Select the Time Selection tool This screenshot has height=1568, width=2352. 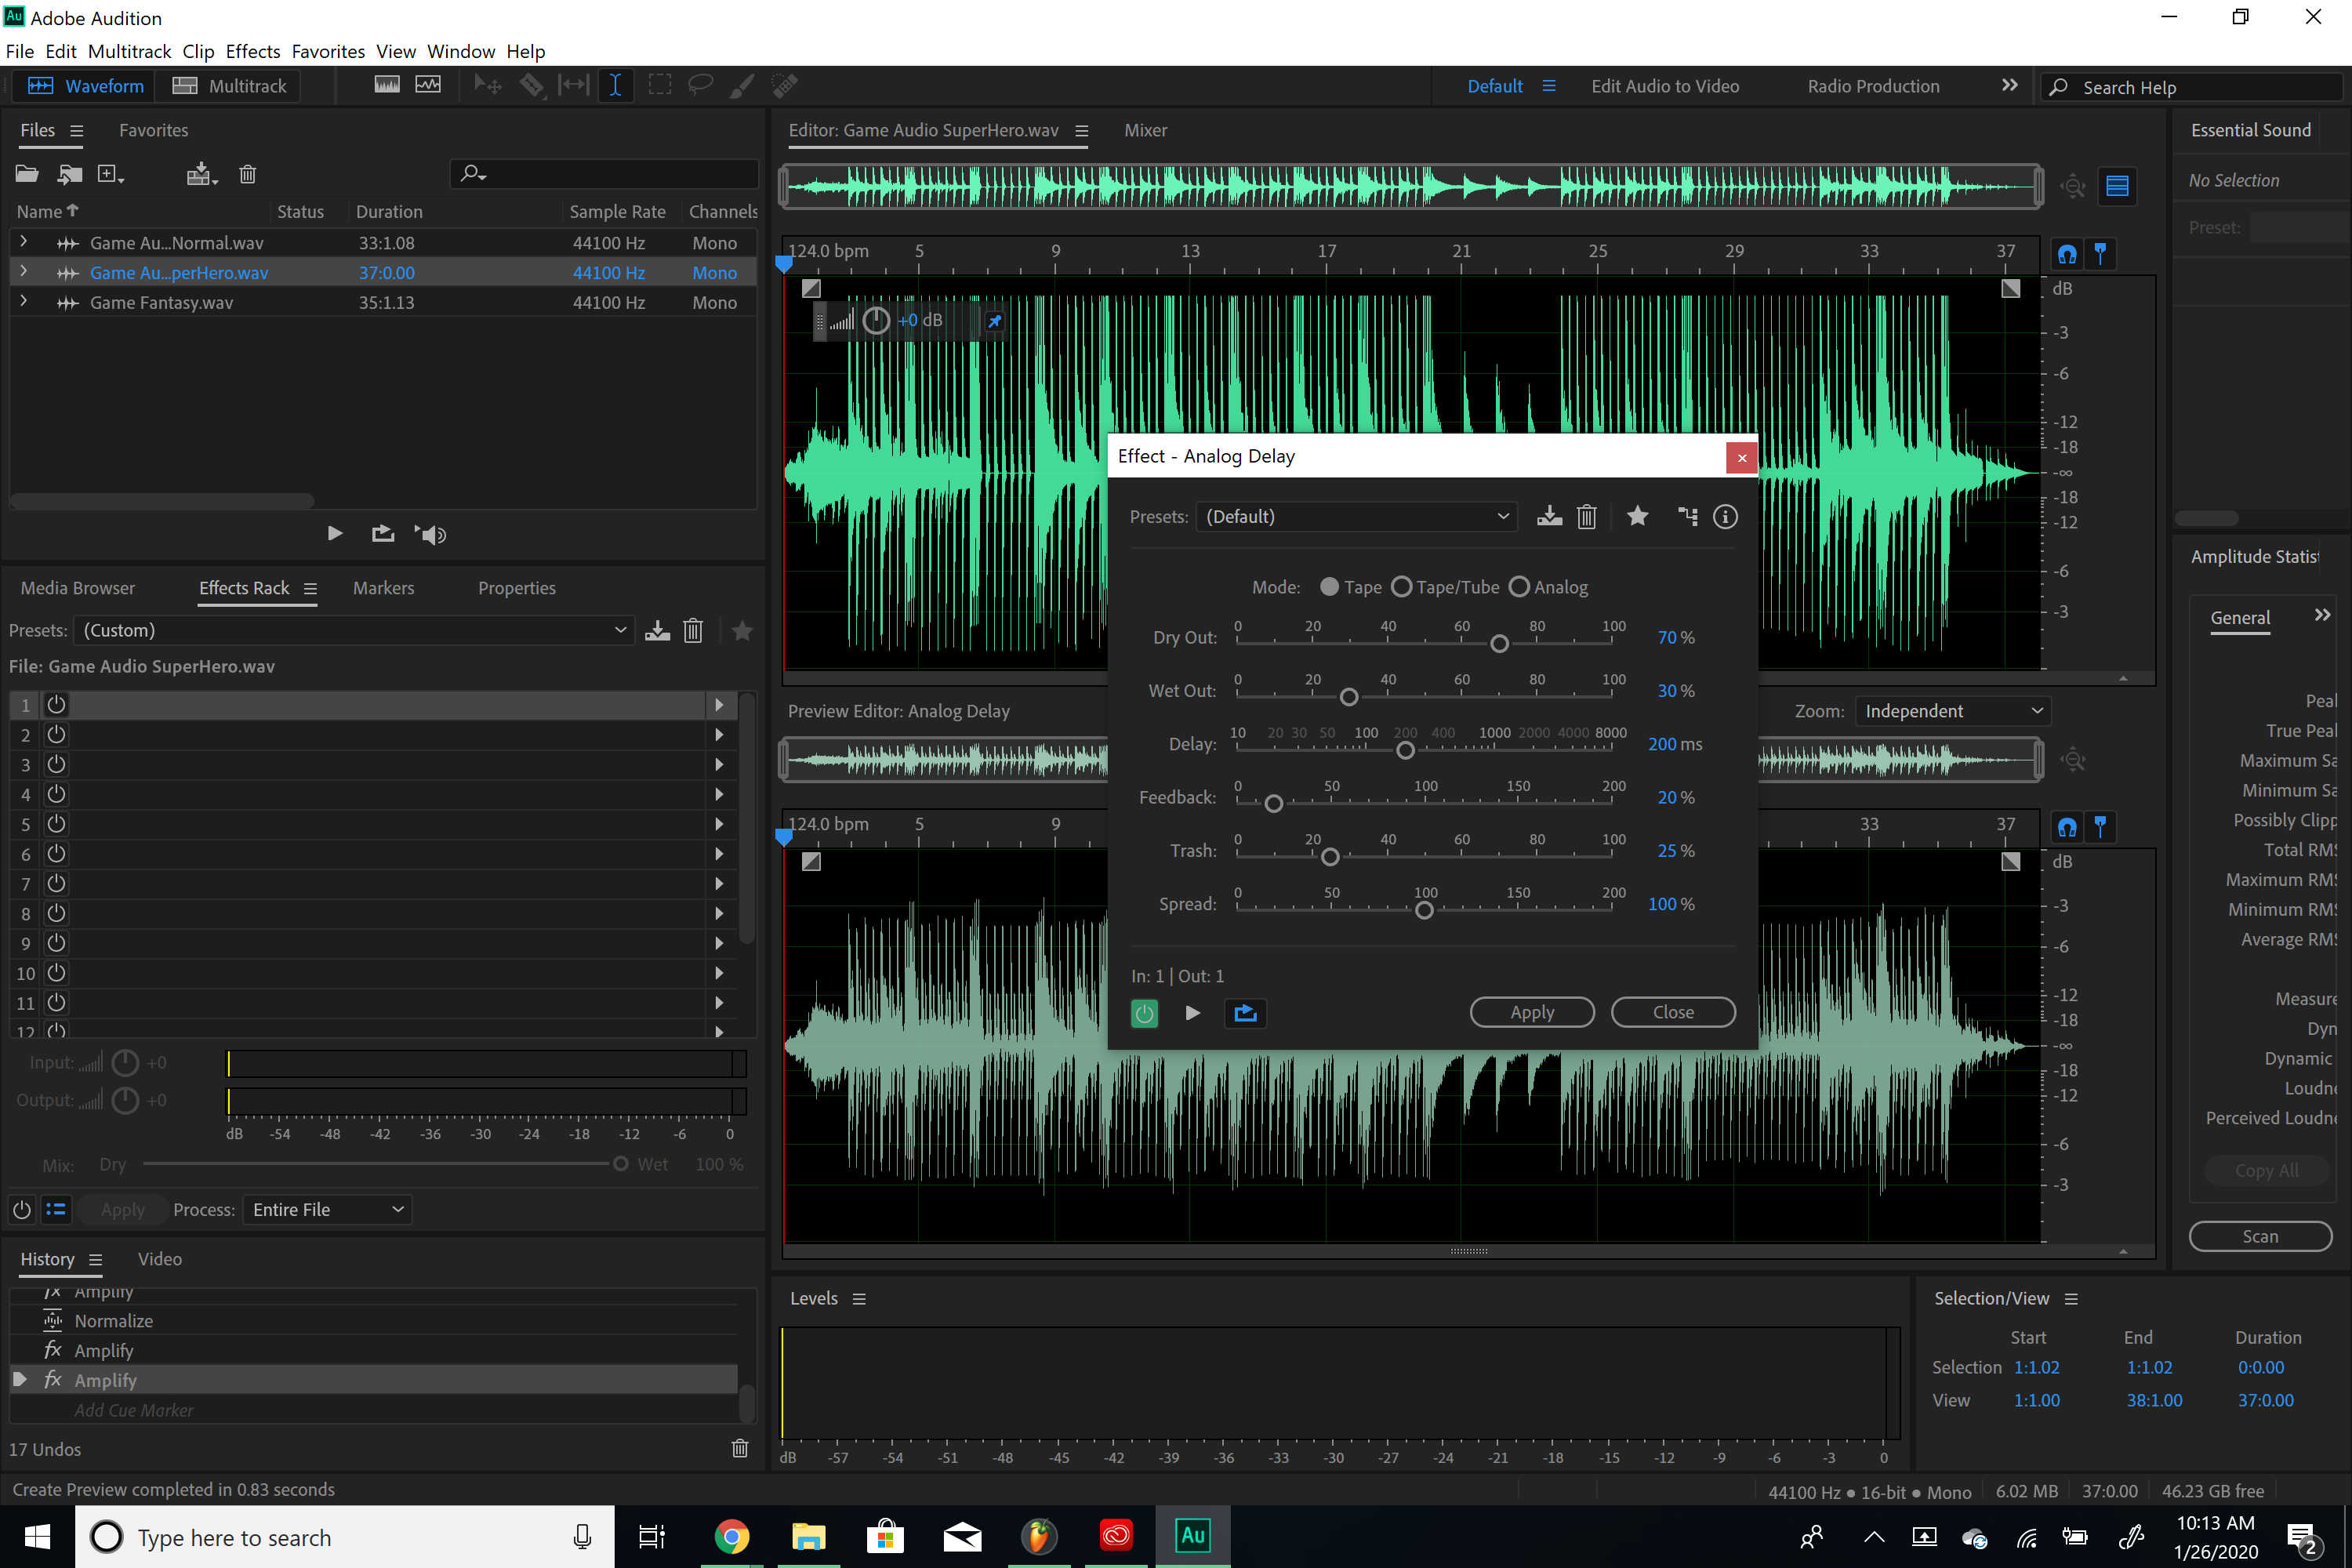pos(615,85)
